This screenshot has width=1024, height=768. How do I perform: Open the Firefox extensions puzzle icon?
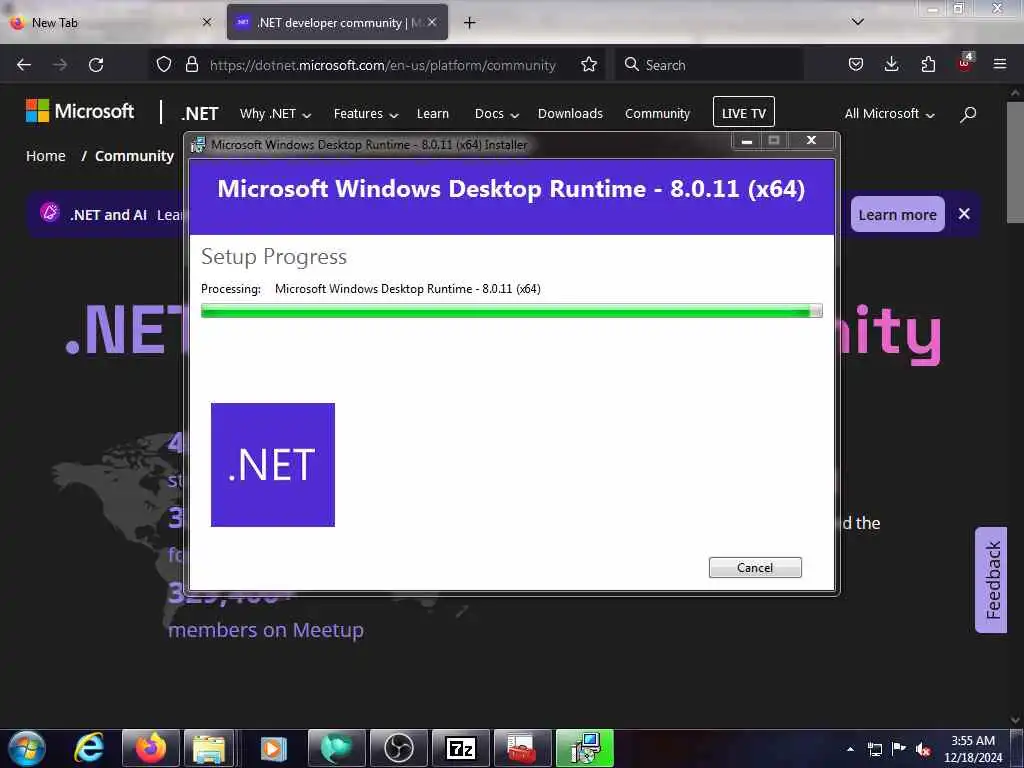click(928, 65)
